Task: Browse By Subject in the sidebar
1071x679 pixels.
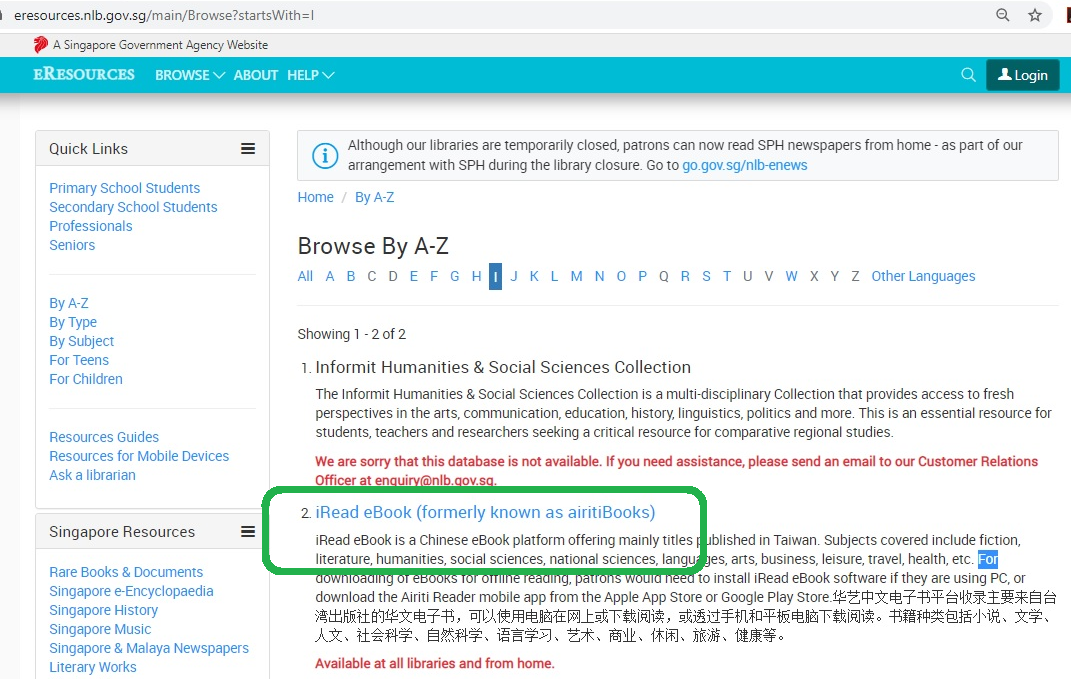Action: click(x=81, y=342)
